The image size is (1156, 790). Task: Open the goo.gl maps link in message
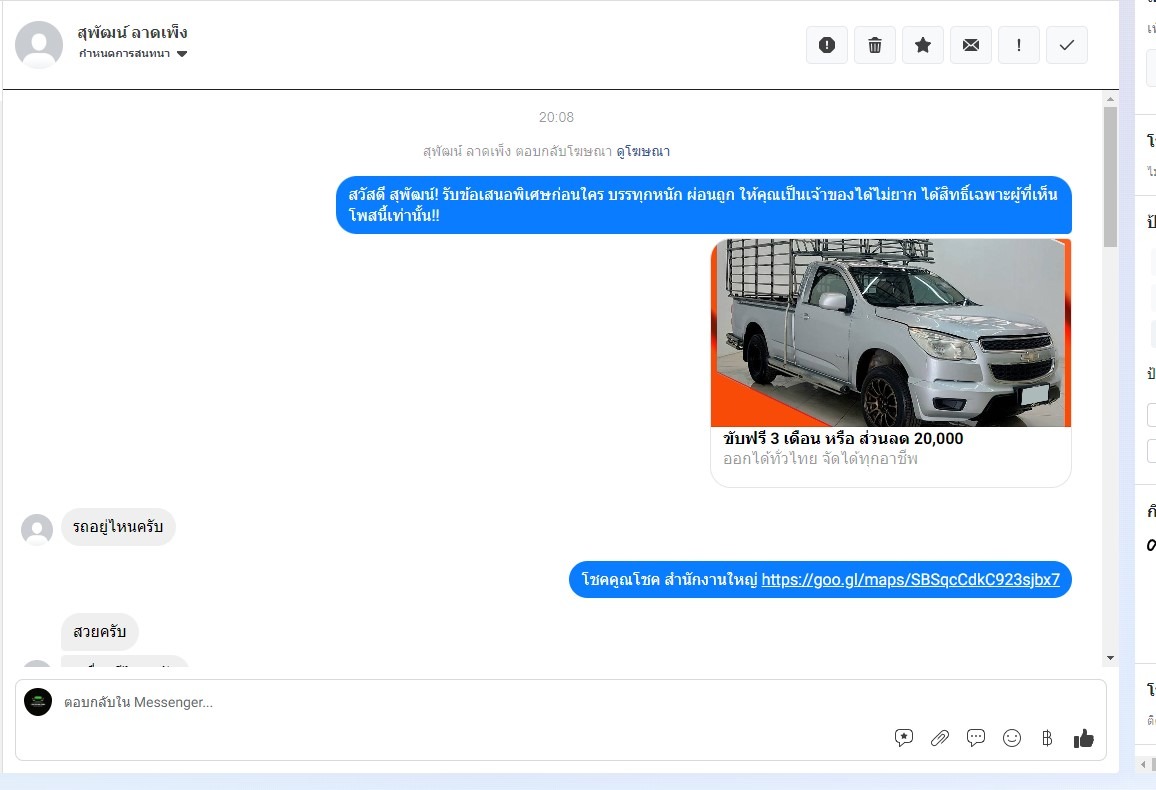pyautogui.click(x=910, y=579)
